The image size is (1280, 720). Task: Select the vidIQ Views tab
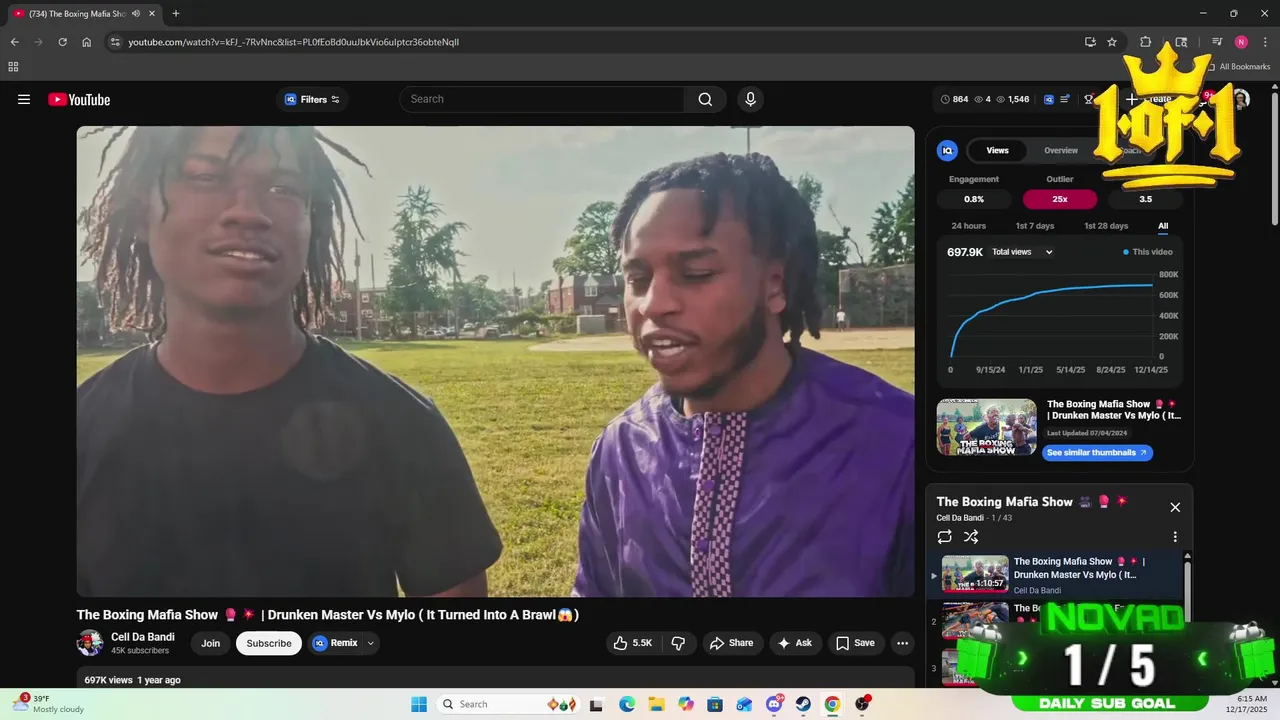click(998, 150)
